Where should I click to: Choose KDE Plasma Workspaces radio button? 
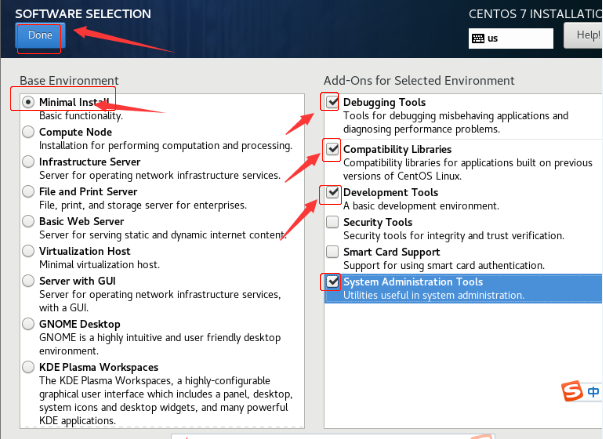click(28, 367)
